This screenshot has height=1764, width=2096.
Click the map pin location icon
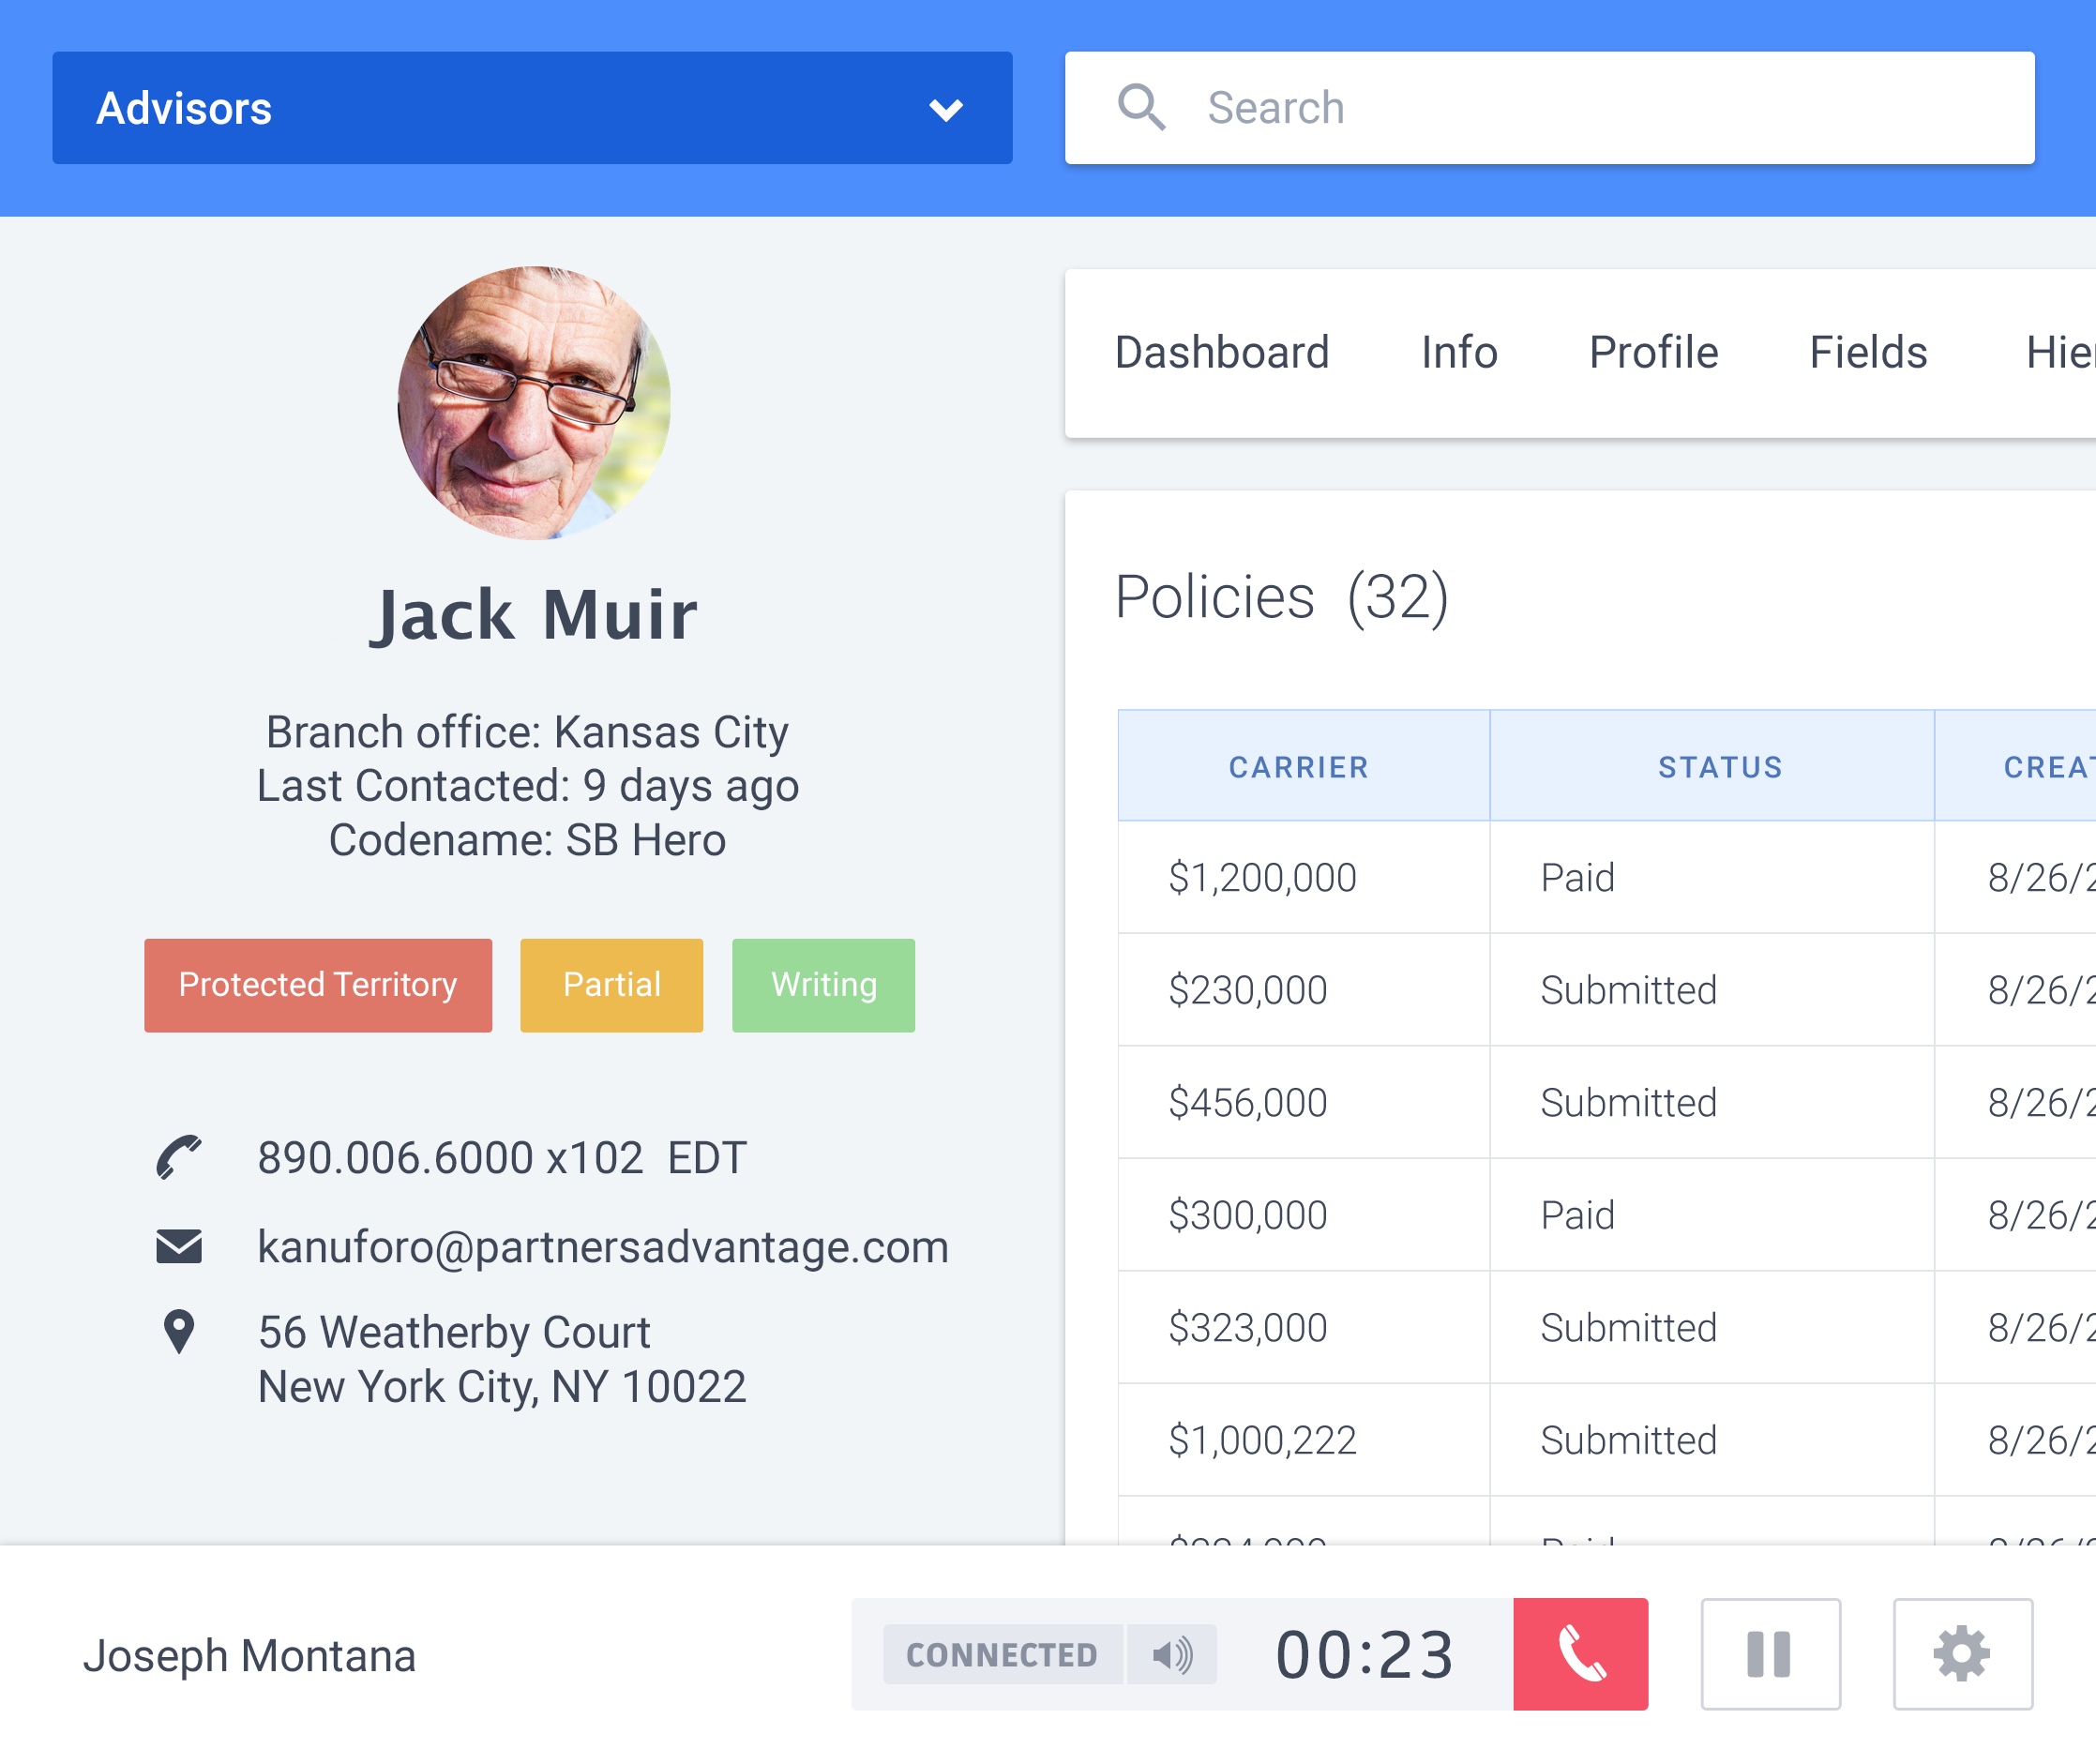click(x=179, y=1331)
